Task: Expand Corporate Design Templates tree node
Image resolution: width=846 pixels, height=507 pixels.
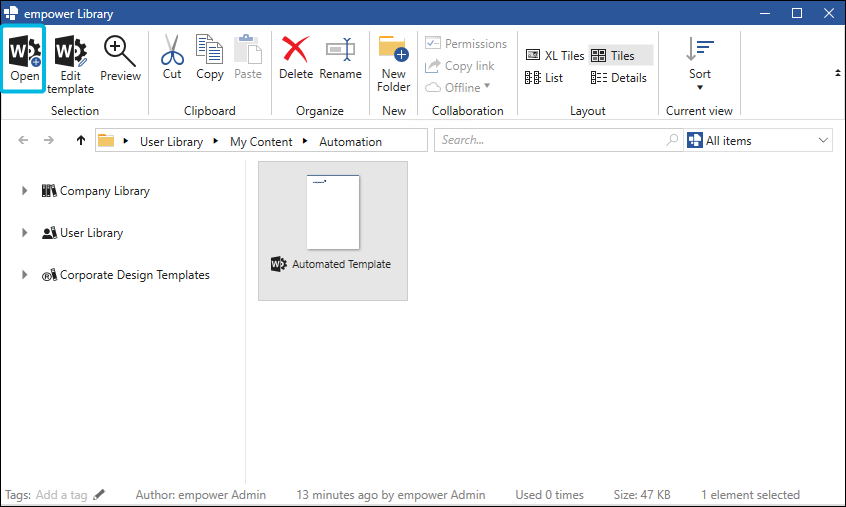Action: 24,275
